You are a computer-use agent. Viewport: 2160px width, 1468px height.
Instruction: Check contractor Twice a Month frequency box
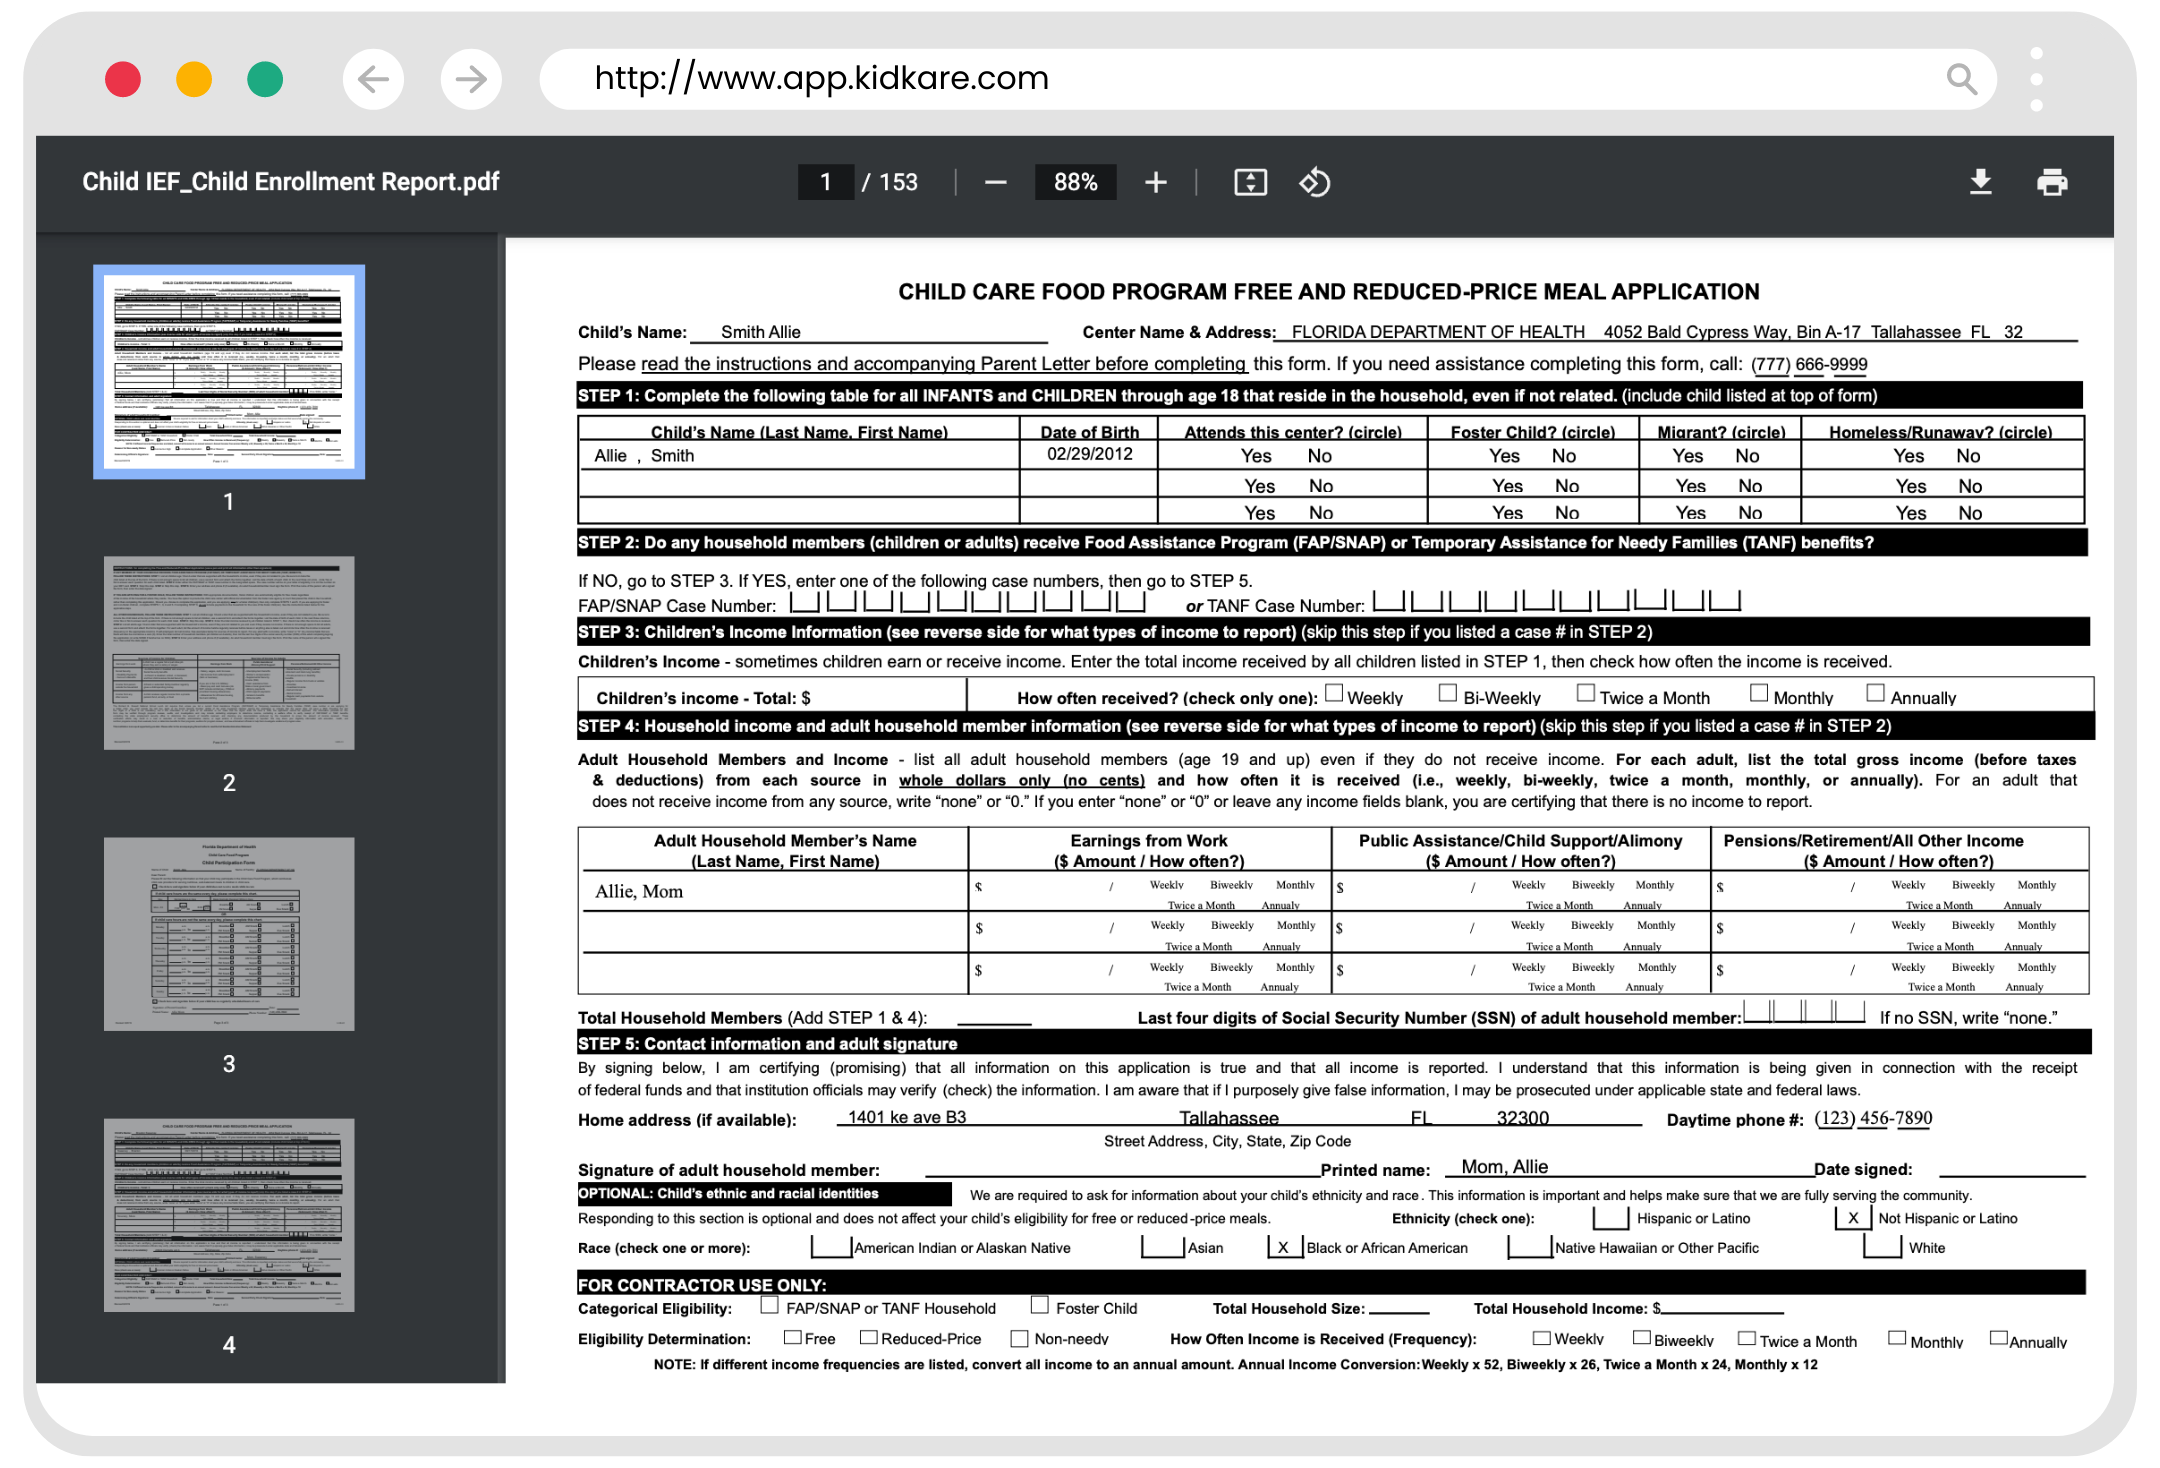1747,1338
